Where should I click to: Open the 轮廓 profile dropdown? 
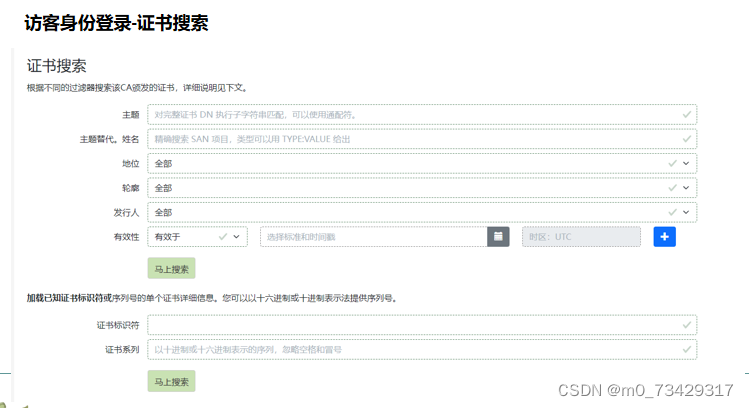pyautogui.click(x=422, y=188)
